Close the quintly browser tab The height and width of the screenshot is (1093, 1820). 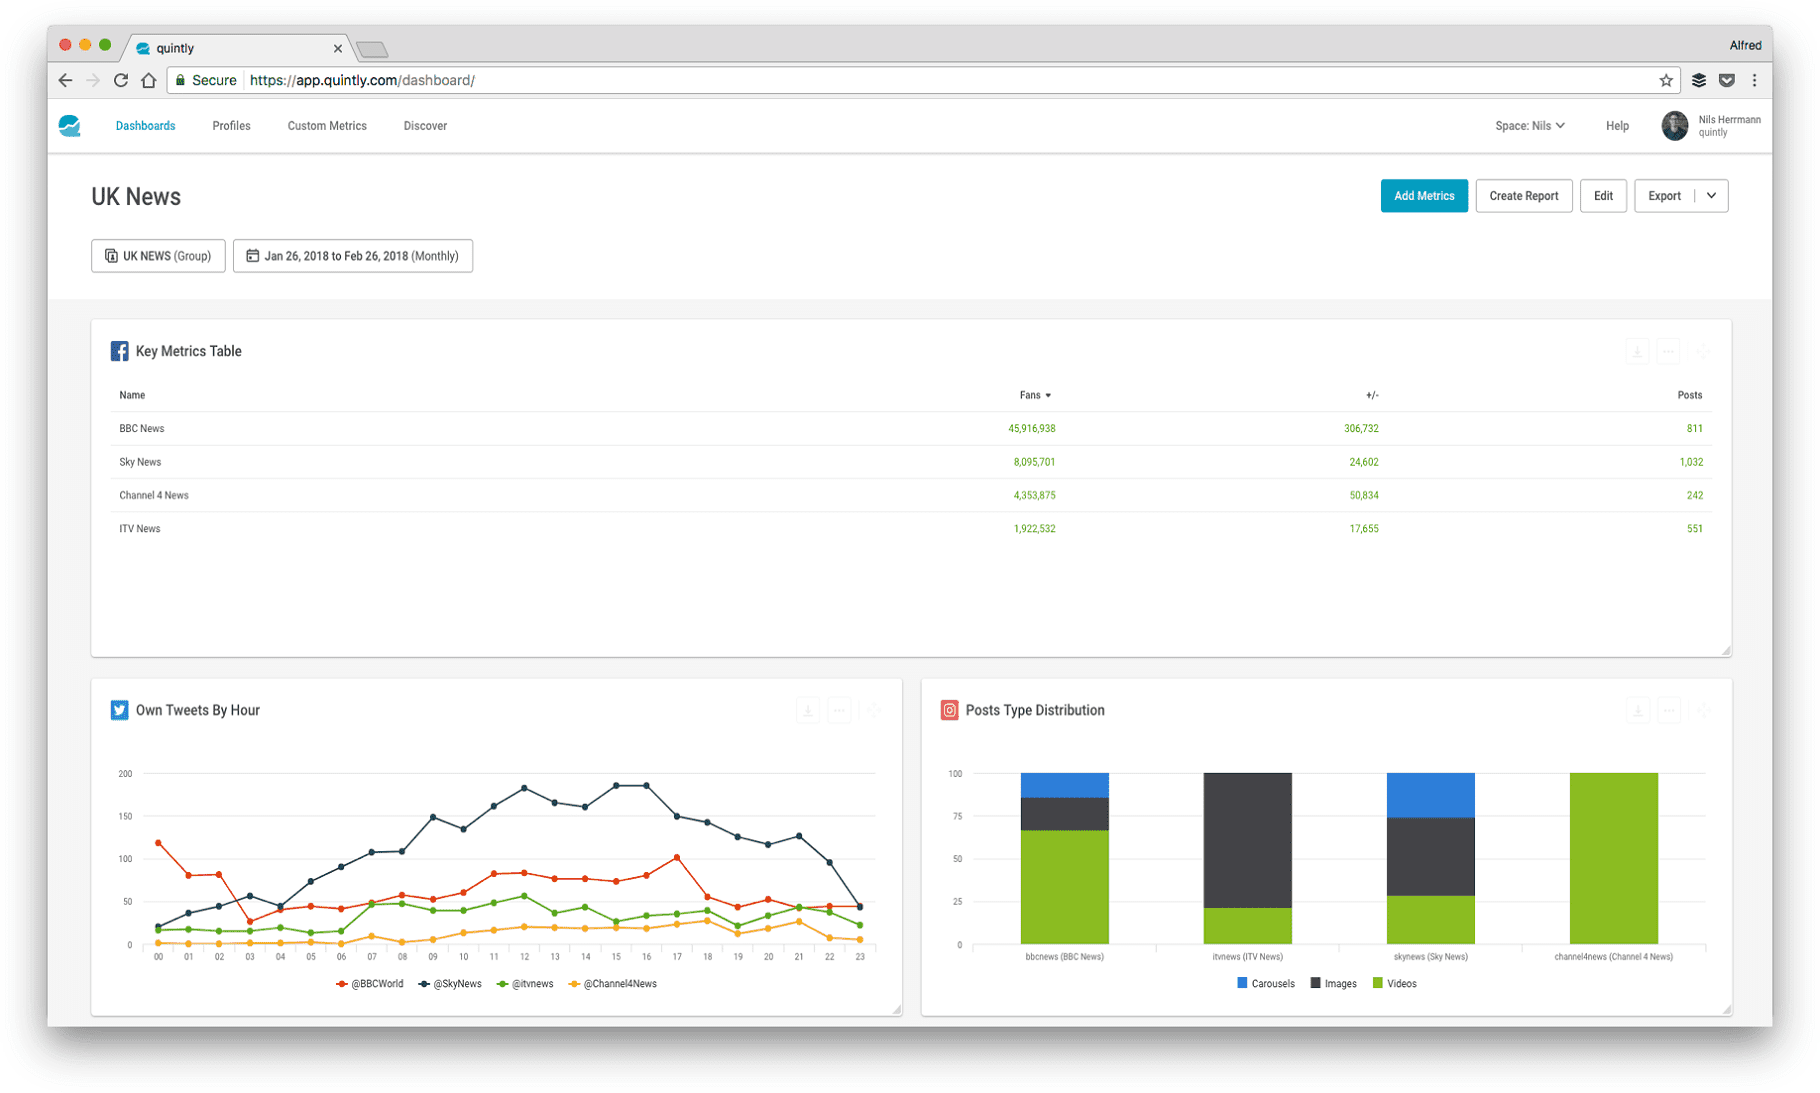(x=338, y=48)
